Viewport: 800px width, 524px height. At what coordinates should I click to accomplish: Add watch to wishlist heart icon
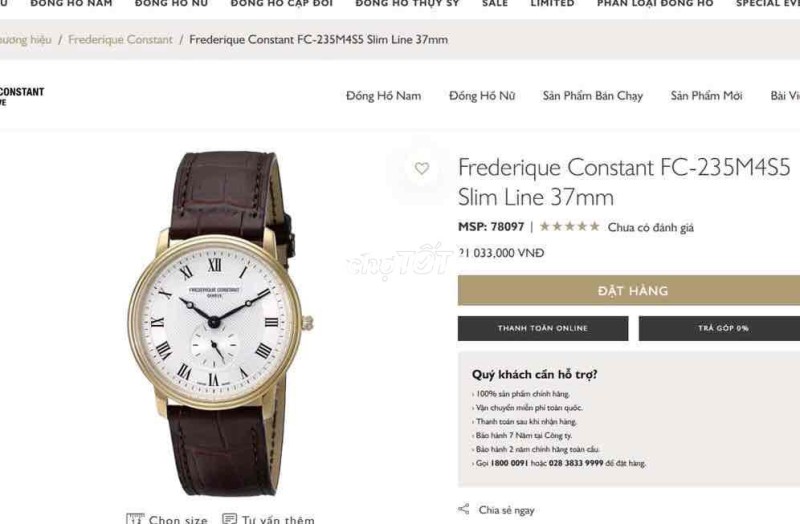pyautogui.click(x=421, y=168)
